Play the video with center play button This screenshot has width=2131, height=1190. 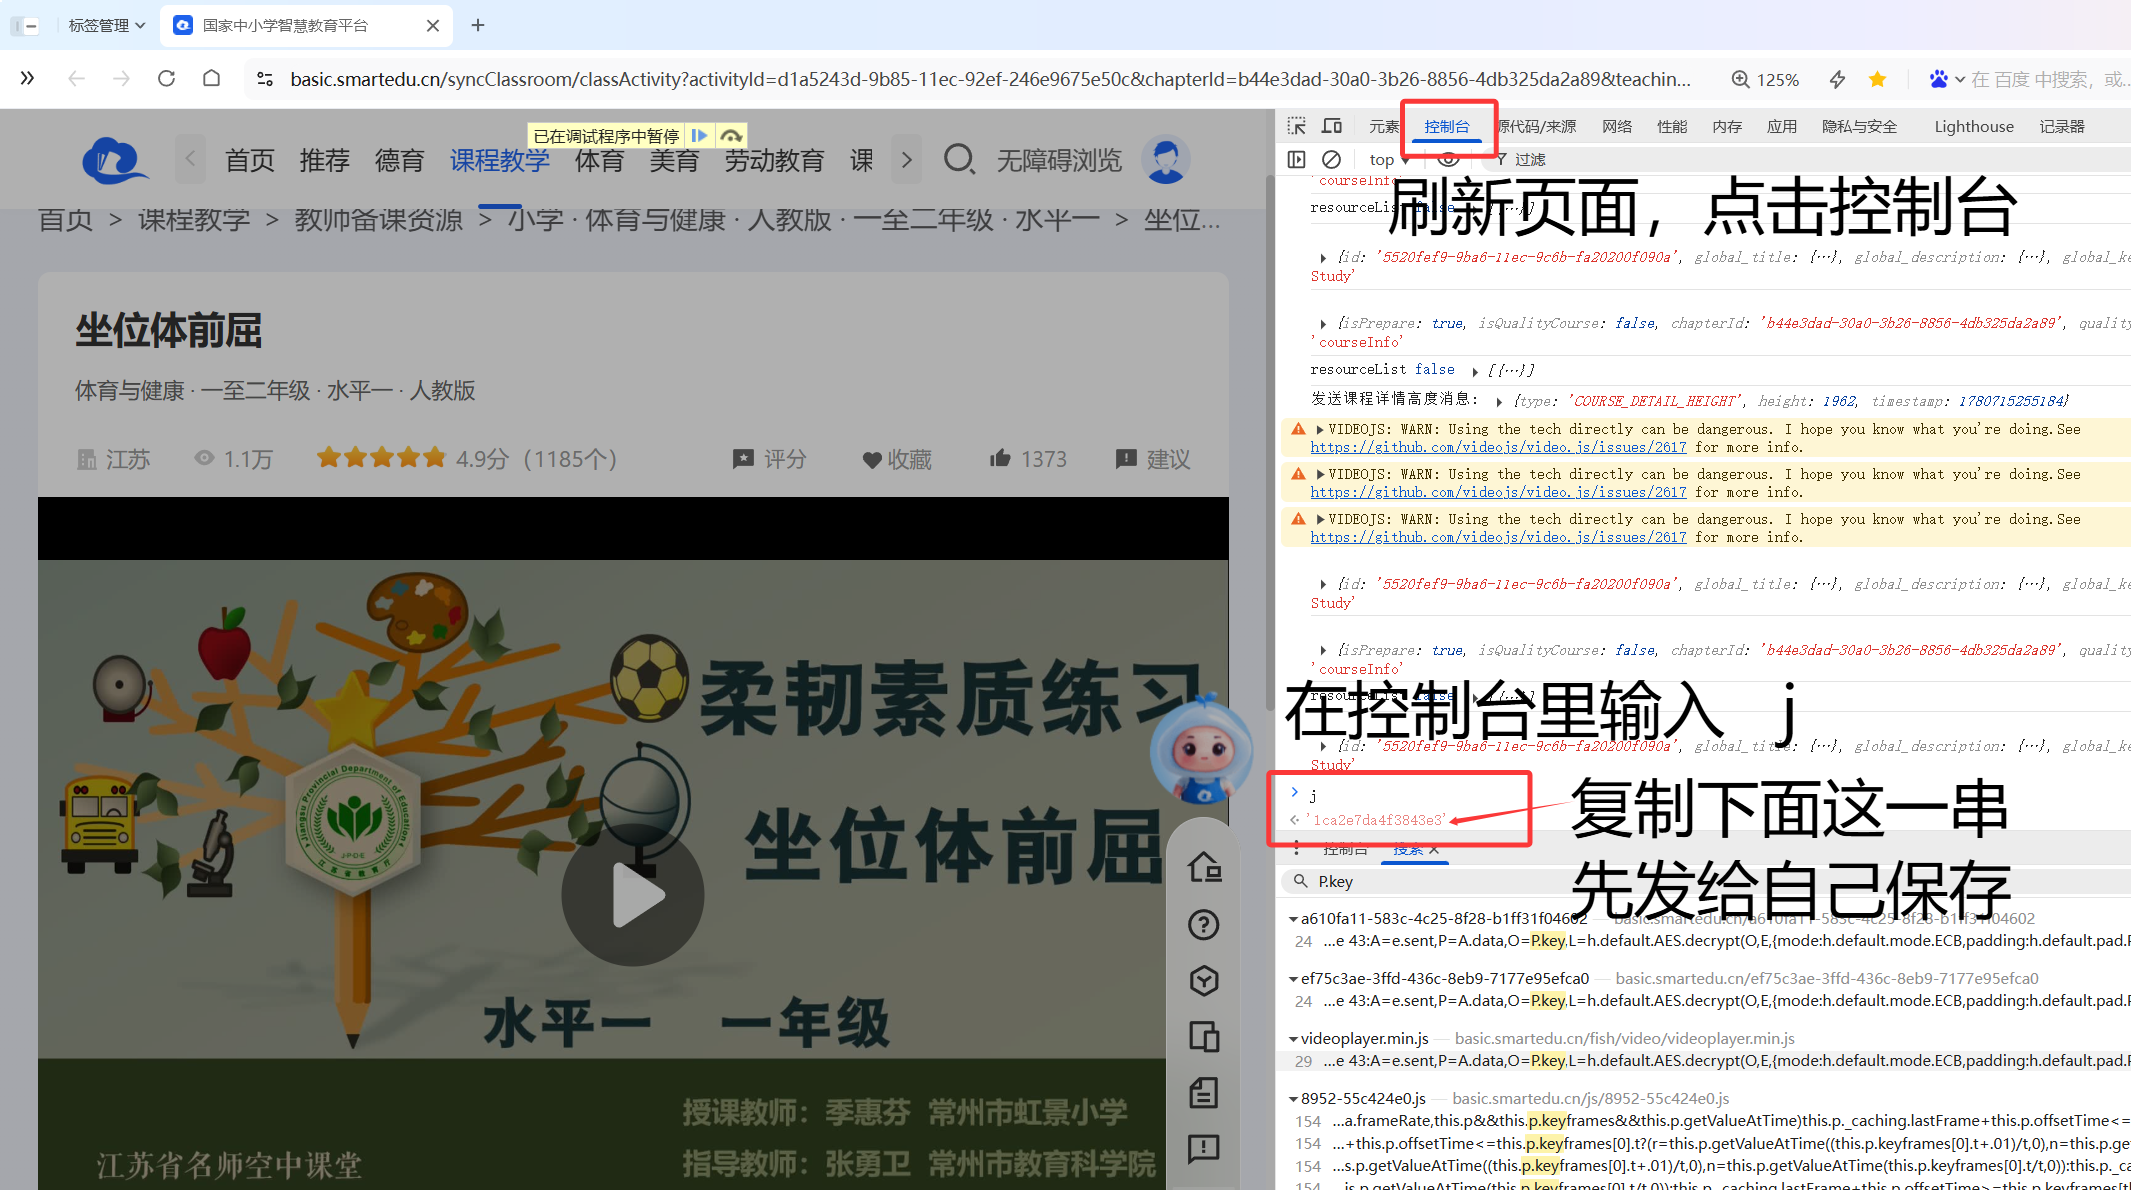click(632, 894)
